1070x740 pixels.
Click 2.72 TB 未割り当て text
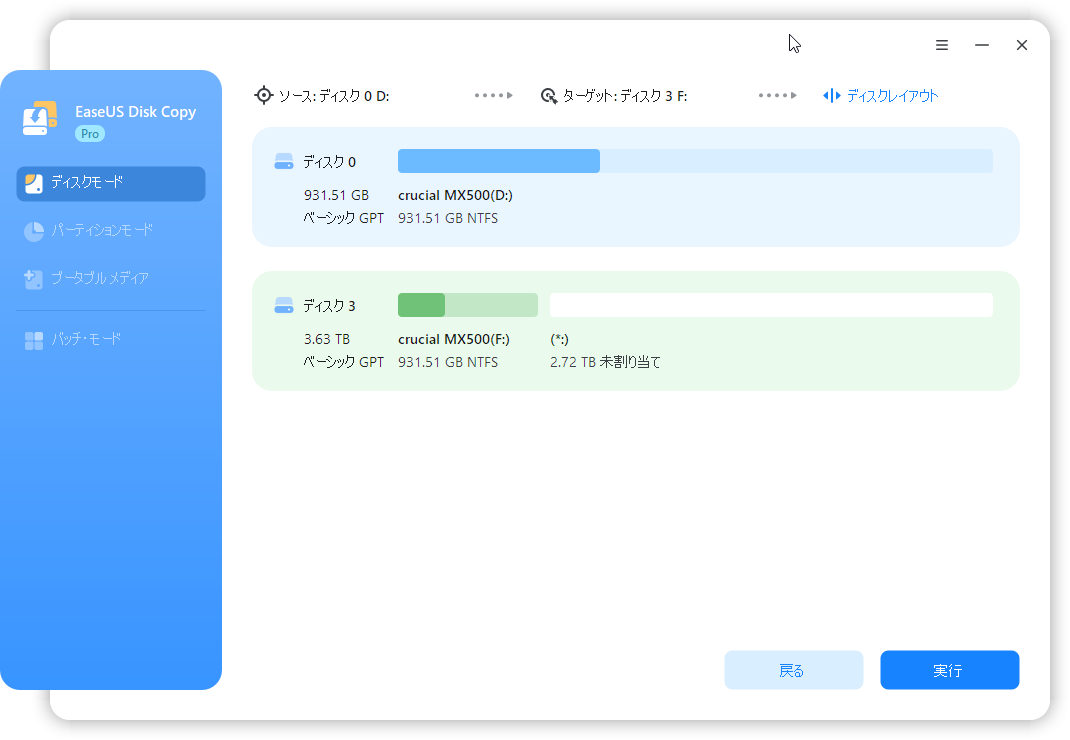(x=605, y=362)
